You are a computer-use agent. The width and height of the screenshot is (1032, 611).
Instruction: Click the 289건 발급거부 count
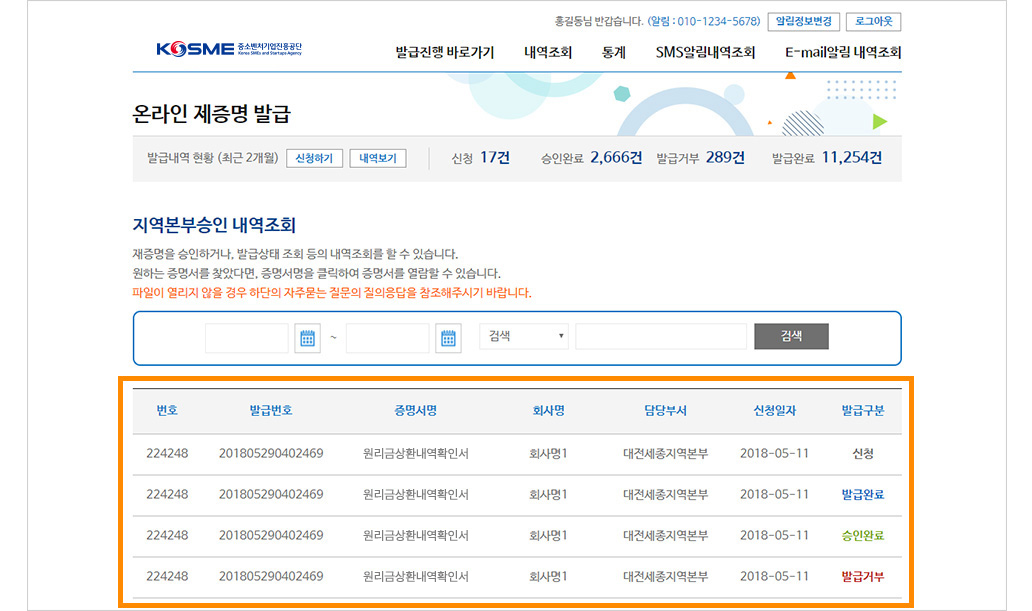point(725,157)
